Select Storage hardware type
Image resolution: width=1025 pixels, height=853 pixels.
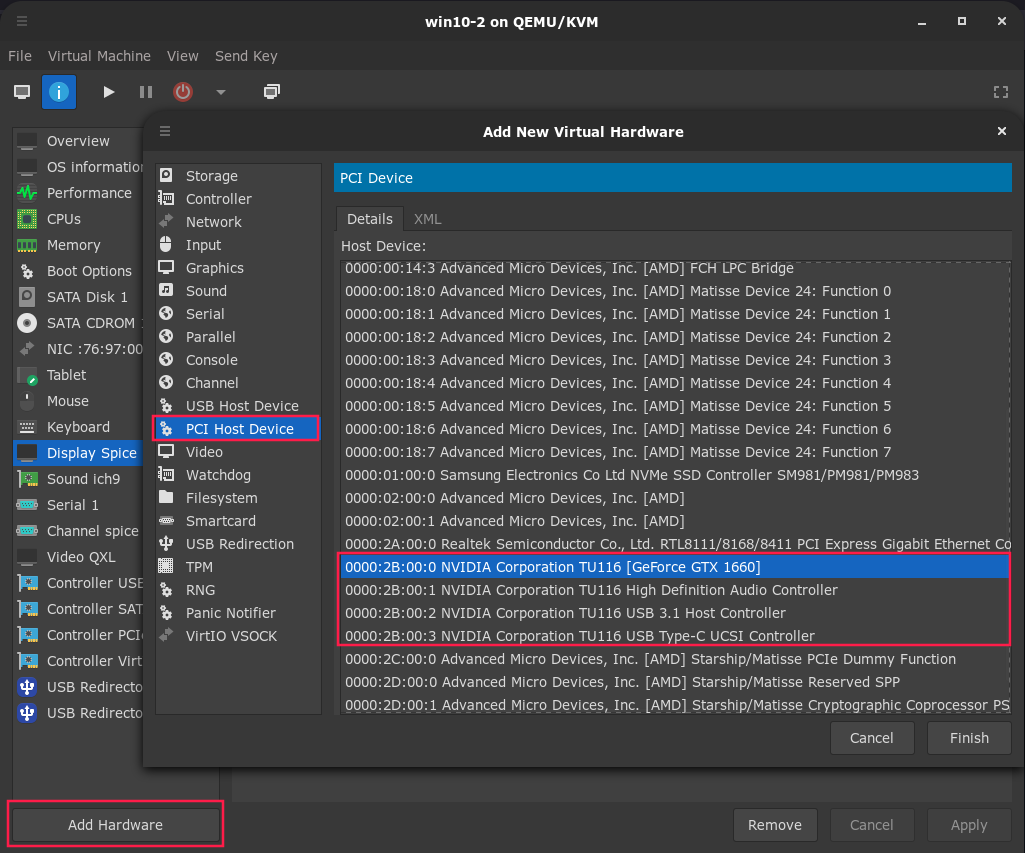[x=239, y=176]
